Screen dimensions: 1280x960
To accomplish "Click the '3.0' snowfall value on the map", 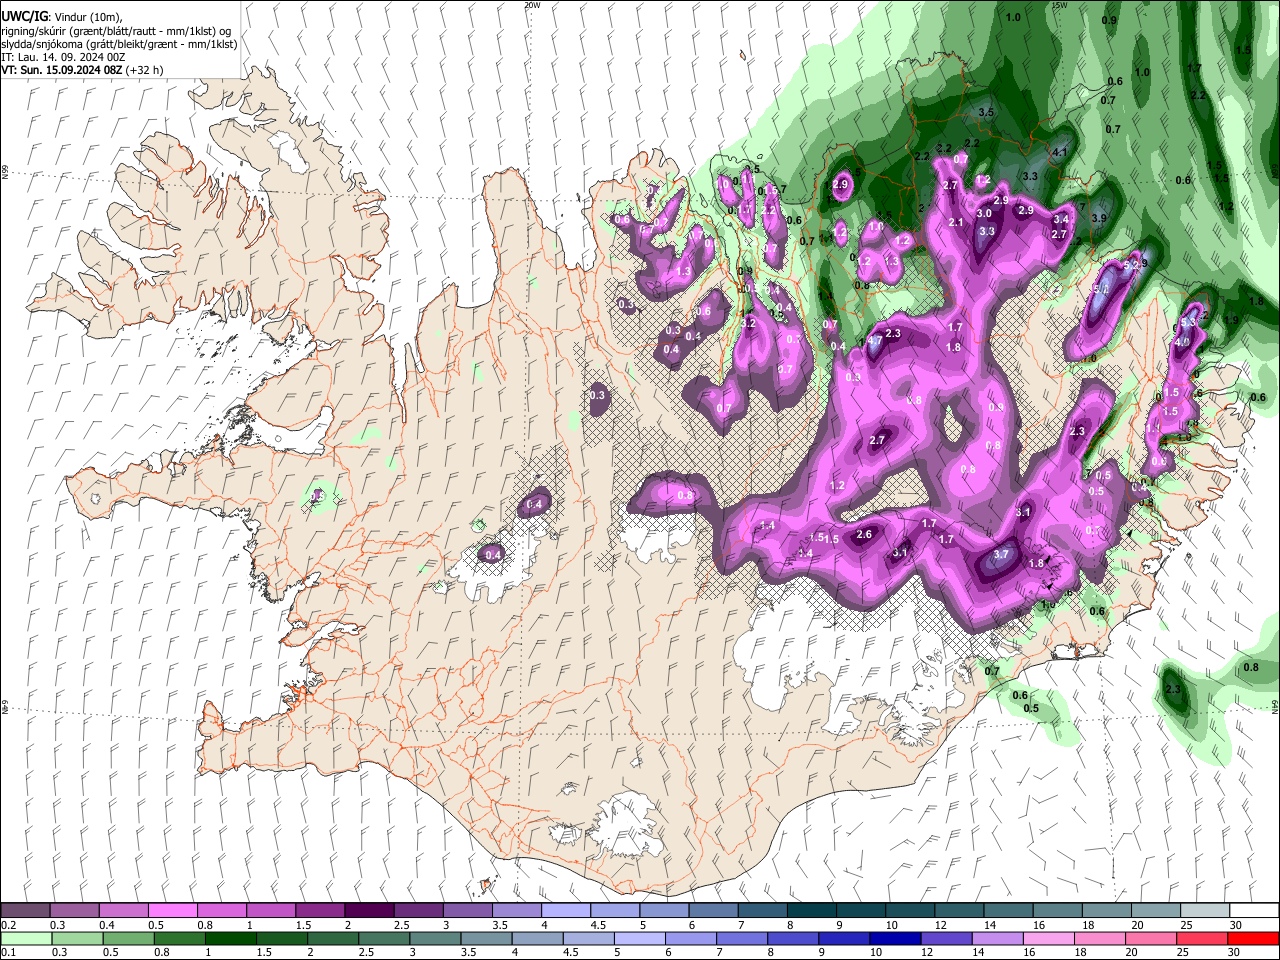I will 984,213.
